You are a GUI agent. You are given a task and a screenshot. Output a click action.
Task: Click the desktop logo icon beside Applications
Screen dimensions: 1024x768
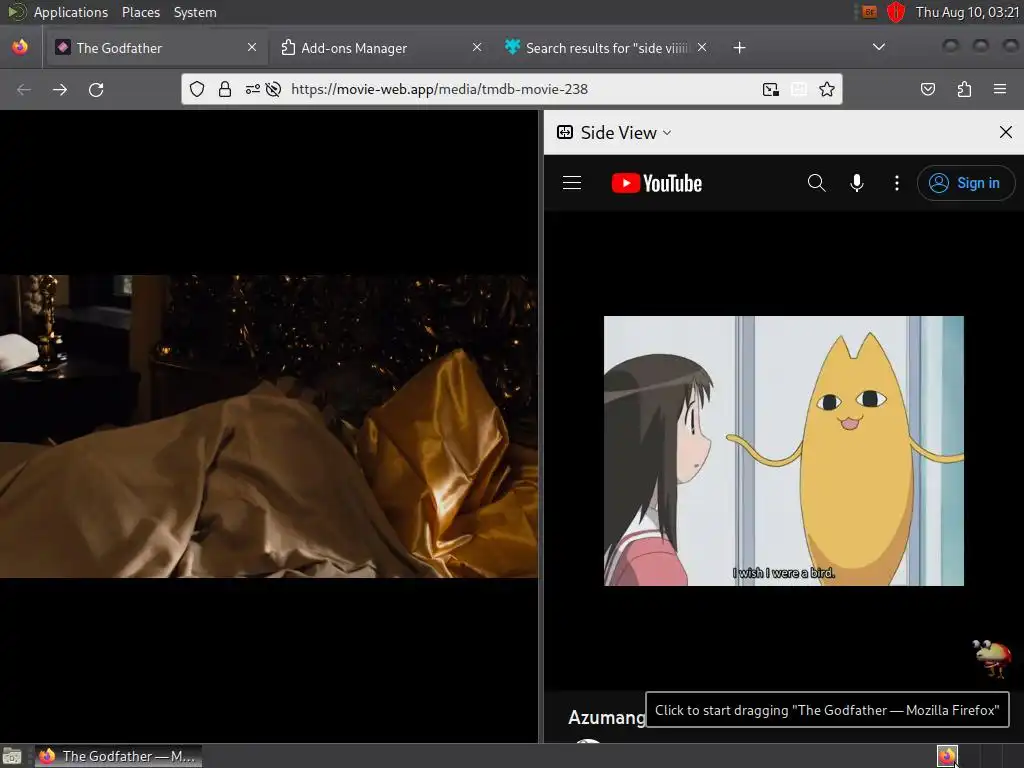16,12
